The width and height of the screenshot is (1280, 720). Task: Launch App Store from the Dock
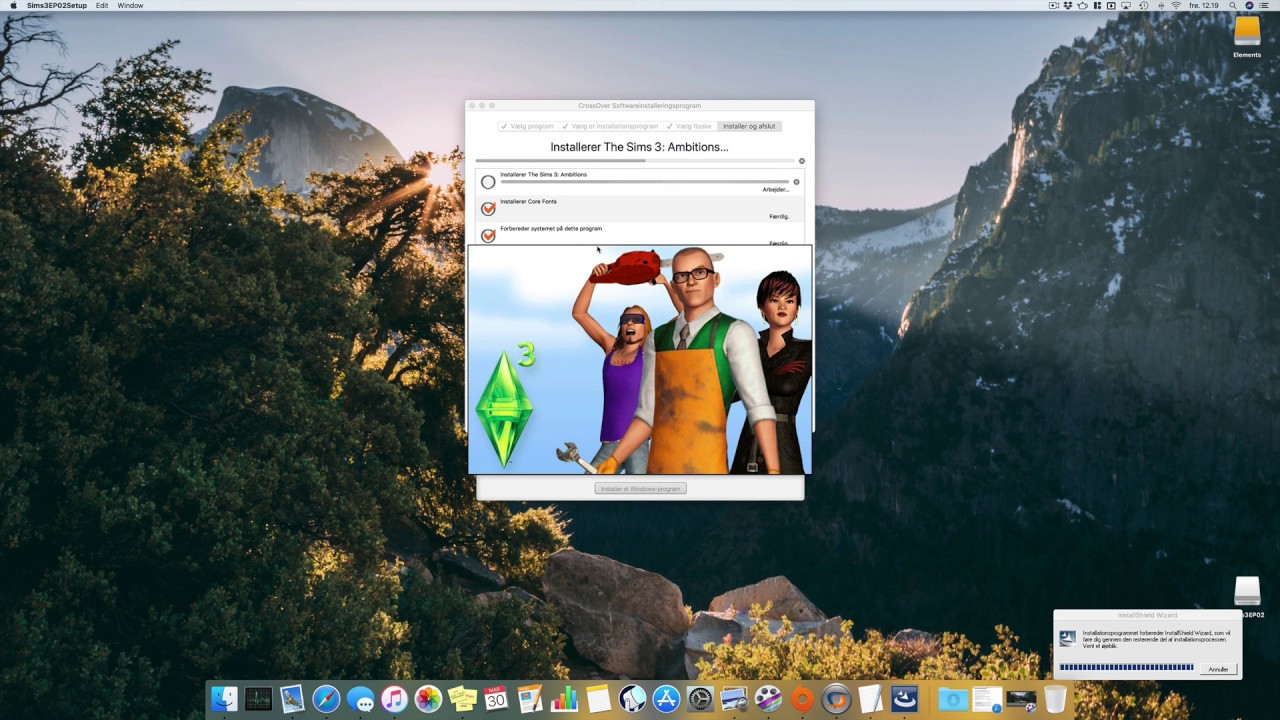click(x=666, y=699)
